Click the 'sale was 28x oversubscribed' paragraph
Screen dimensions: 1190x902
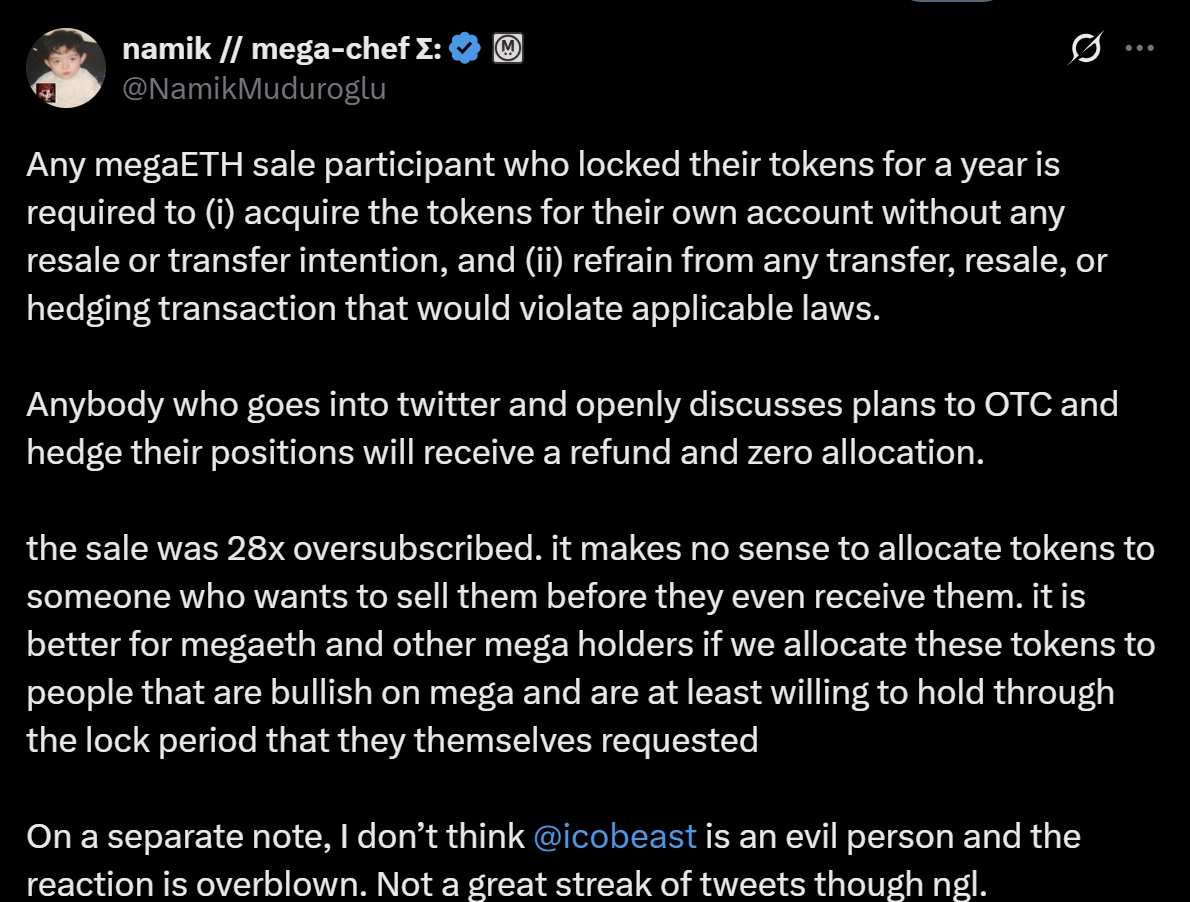point(590,644)
